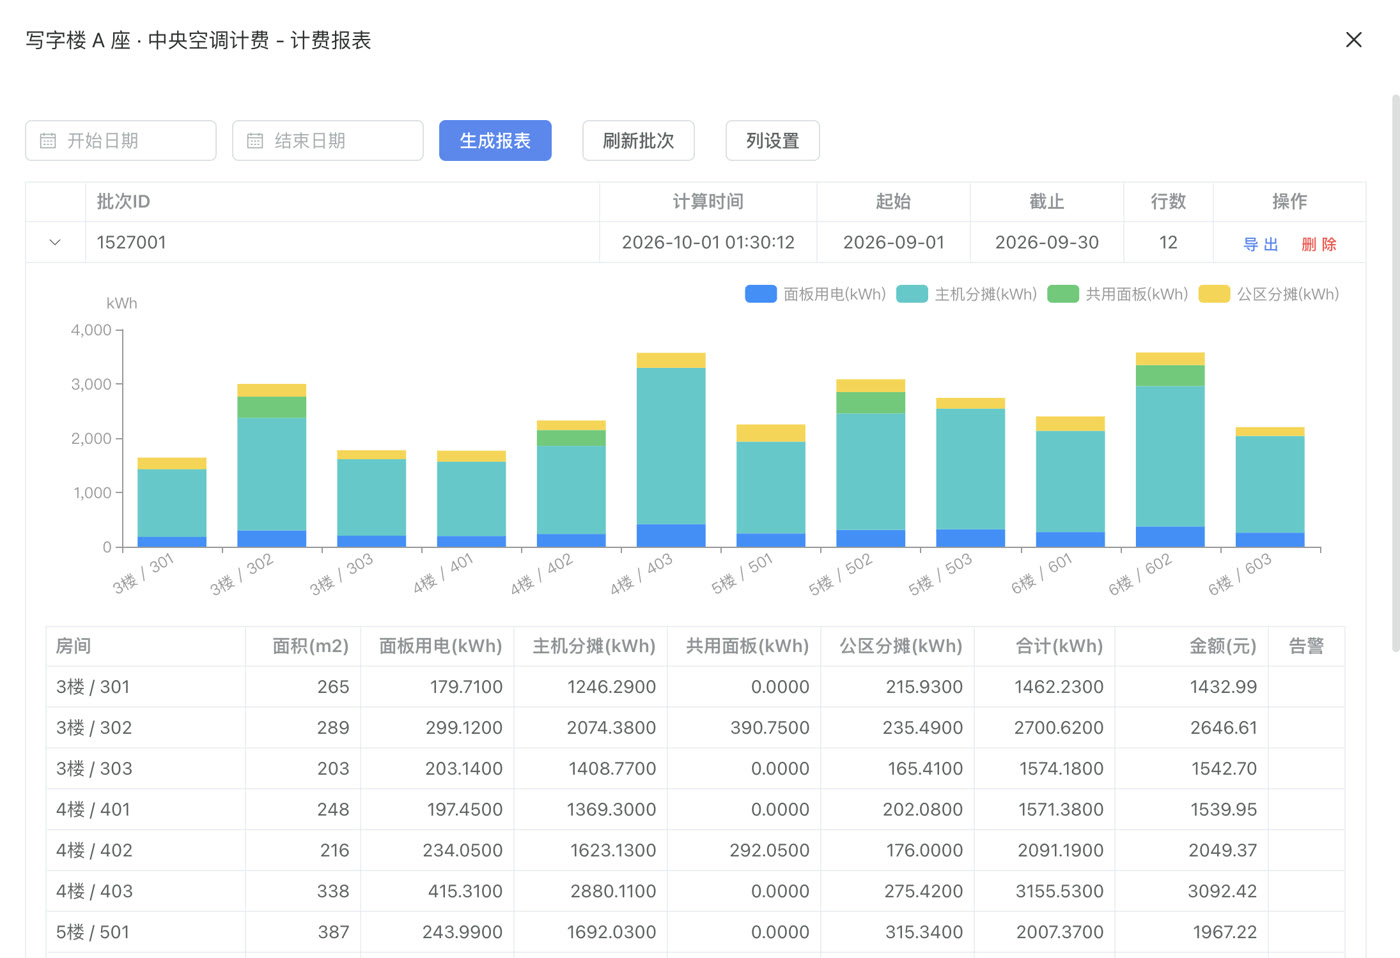The image size is (1400, 958).
Task: Click the 面积(m2) column header
Action: [303, 646]
